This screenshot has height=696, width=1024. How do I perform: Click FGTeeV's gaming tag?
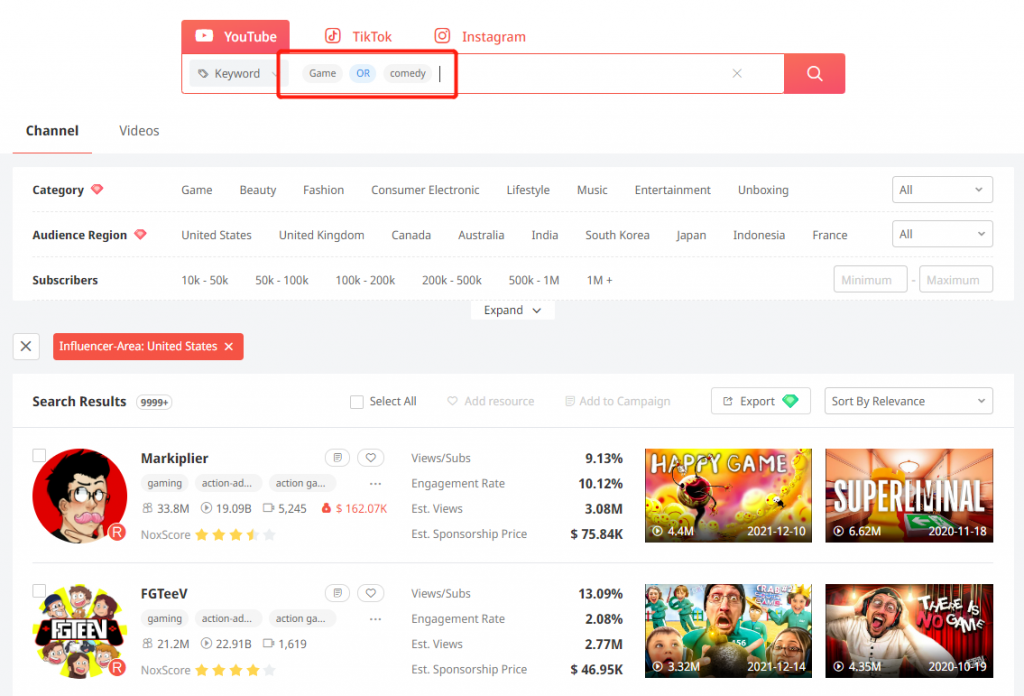[165, 618]
